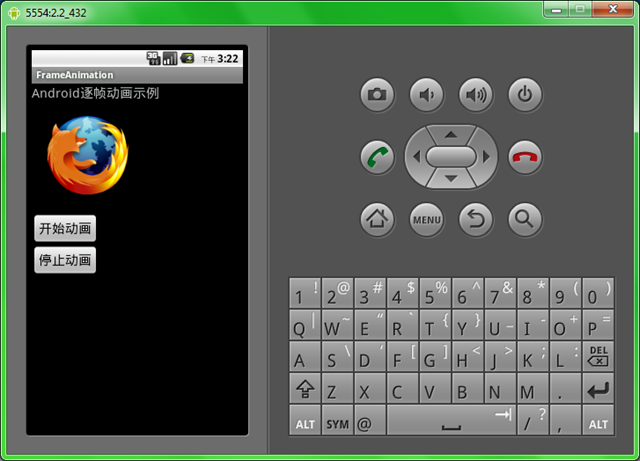Tap the G key
The height and width of the screenshot is (461, 640).
(435, 356)
